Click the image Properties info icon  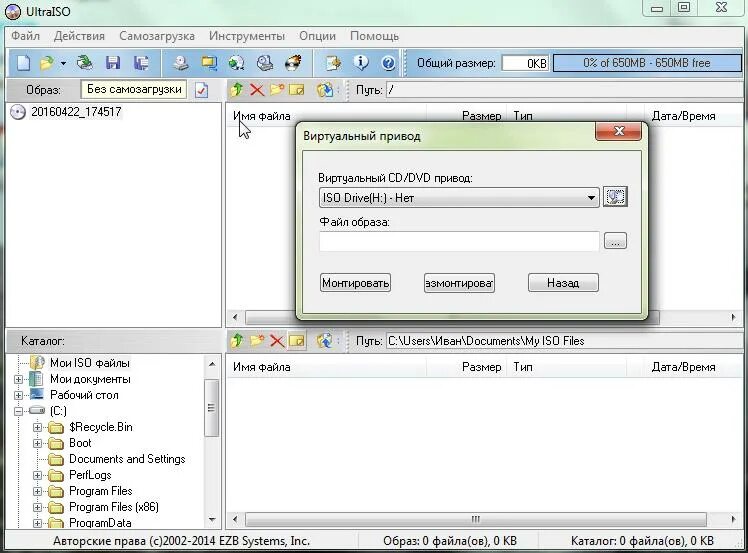coord(361,63)
